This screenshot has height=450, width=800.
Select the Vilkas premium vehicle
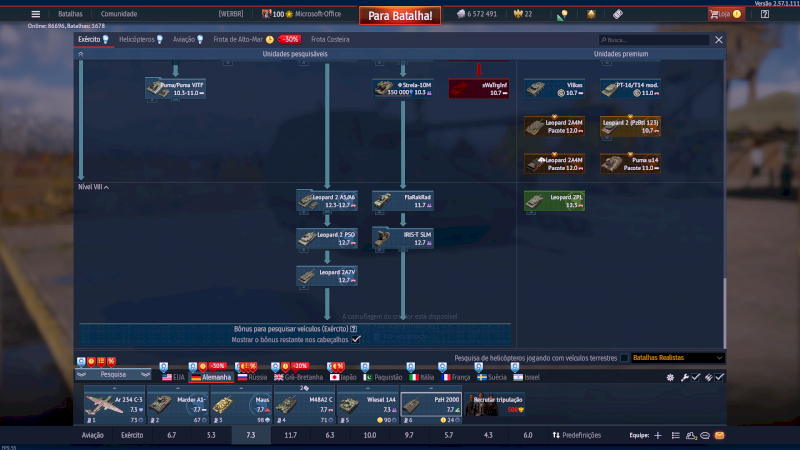[555, 89]
